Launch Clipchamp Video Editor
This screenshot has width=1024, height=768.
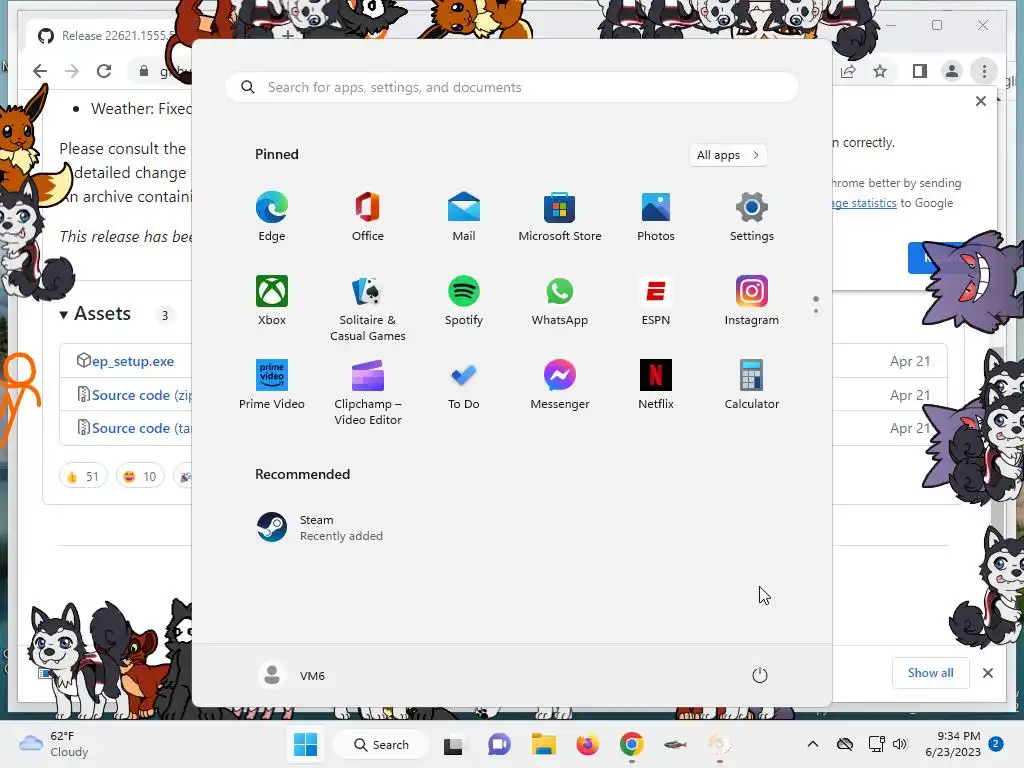tap(368, 393)
